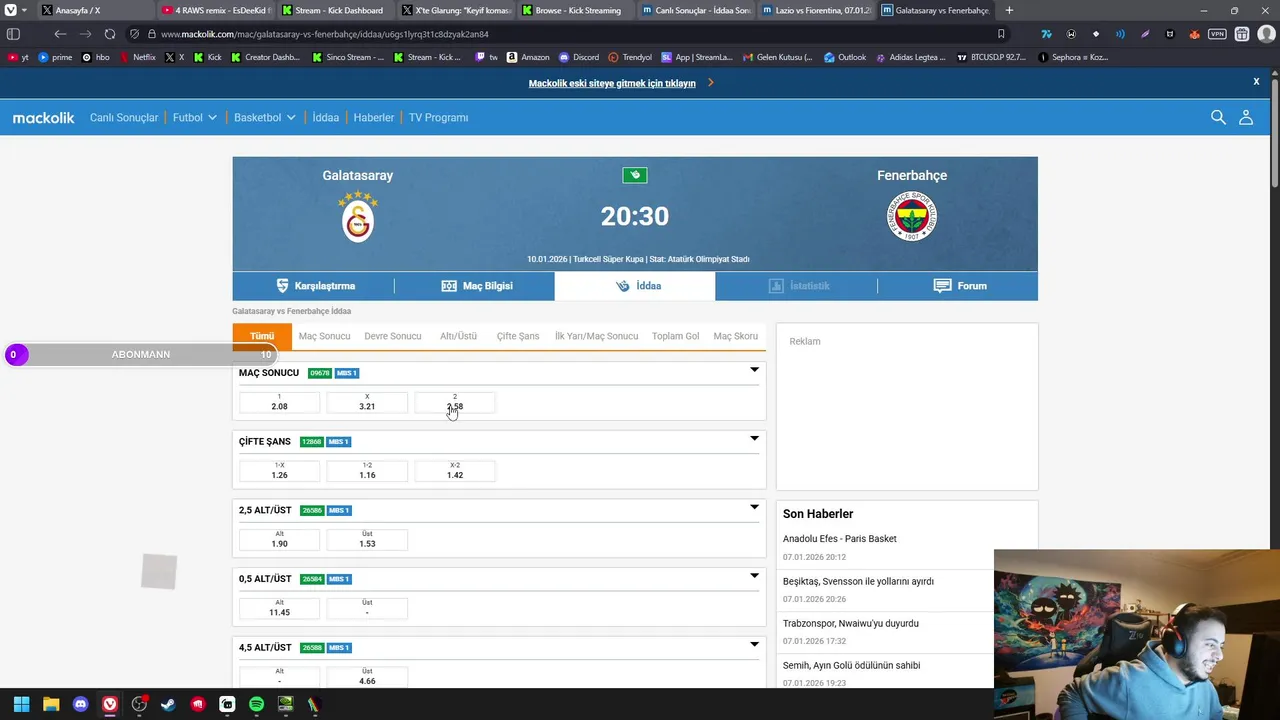Open İddaa in the top navigation

[325, 117]
